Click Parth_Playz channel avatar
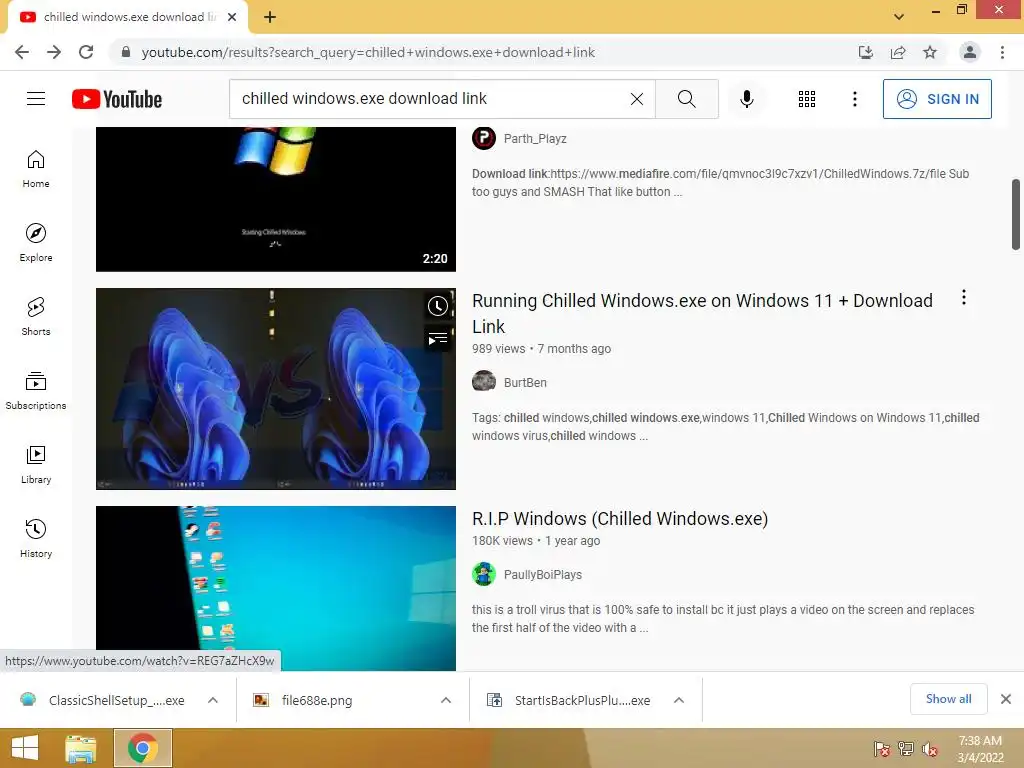Screen dimensions: 1024x768 484,138
